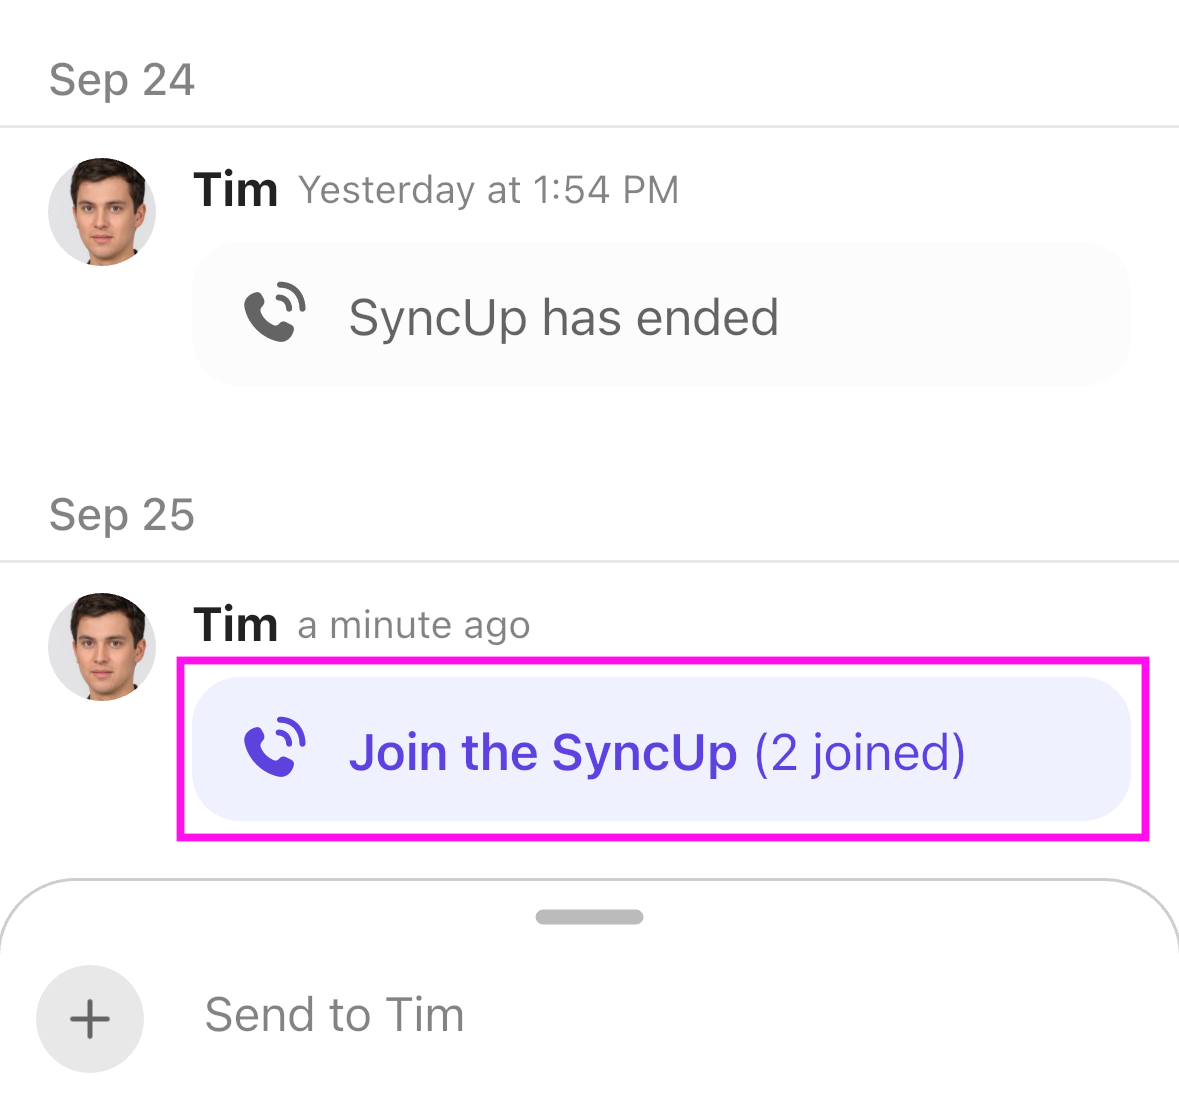Click the (2 joined) participant count text
The image size is (1179, 1104).
point(862,753)
